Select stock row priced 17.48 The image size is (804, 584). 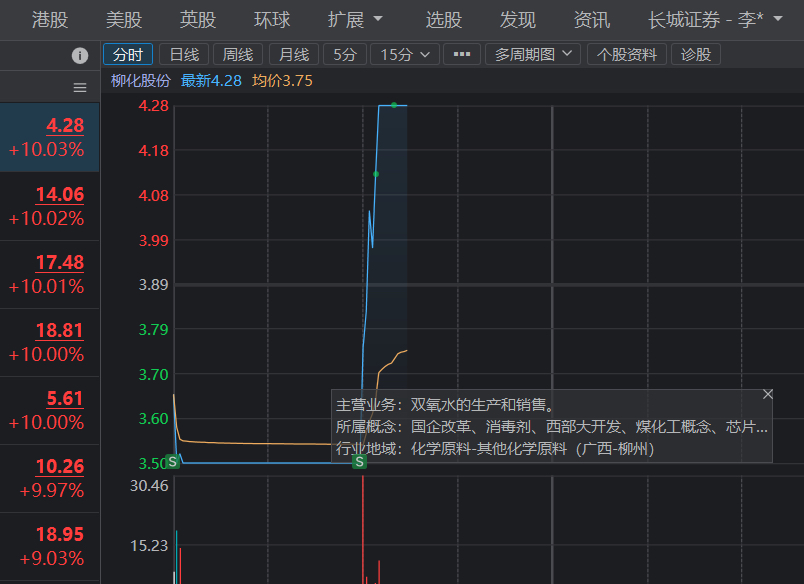50,274
